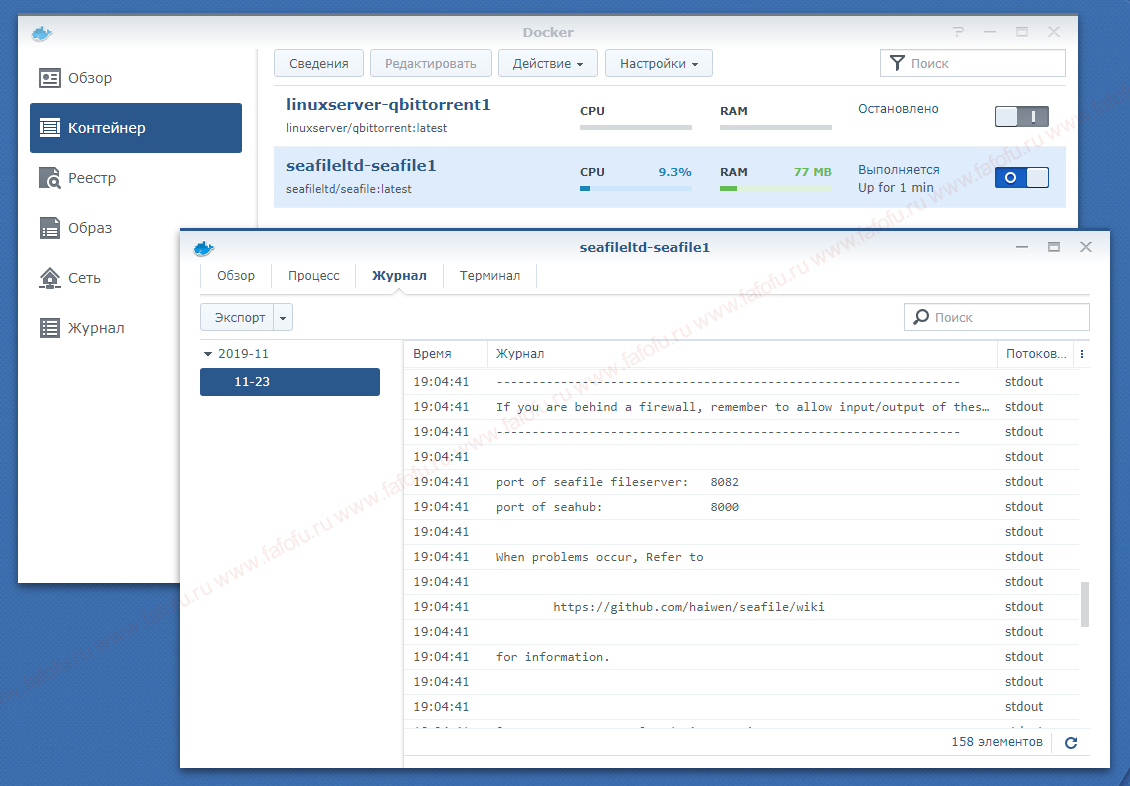This screenshot has height=786, width=1130.
Task: Select the 'If you are behind a firewall' log row
Action: coord(741,407)
